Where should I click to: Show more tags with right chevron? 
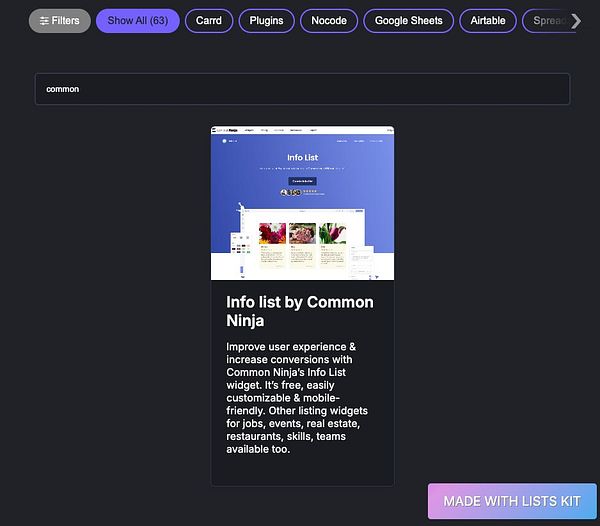pyautogui.click(x=576, y=21)
